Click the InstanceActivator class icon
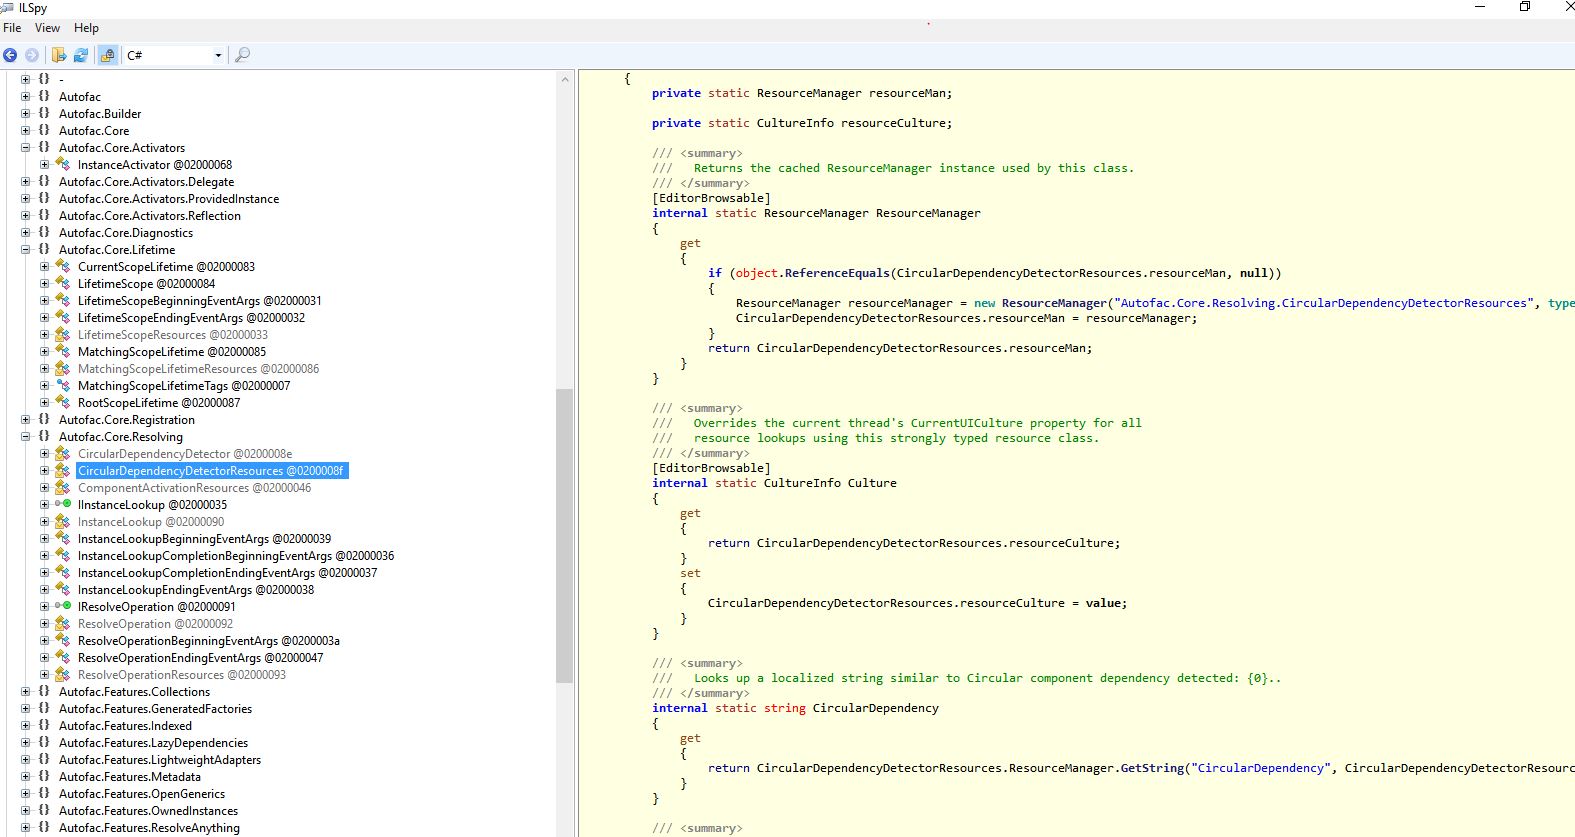This screenshot has width=1575, height=837. (63, 165)
